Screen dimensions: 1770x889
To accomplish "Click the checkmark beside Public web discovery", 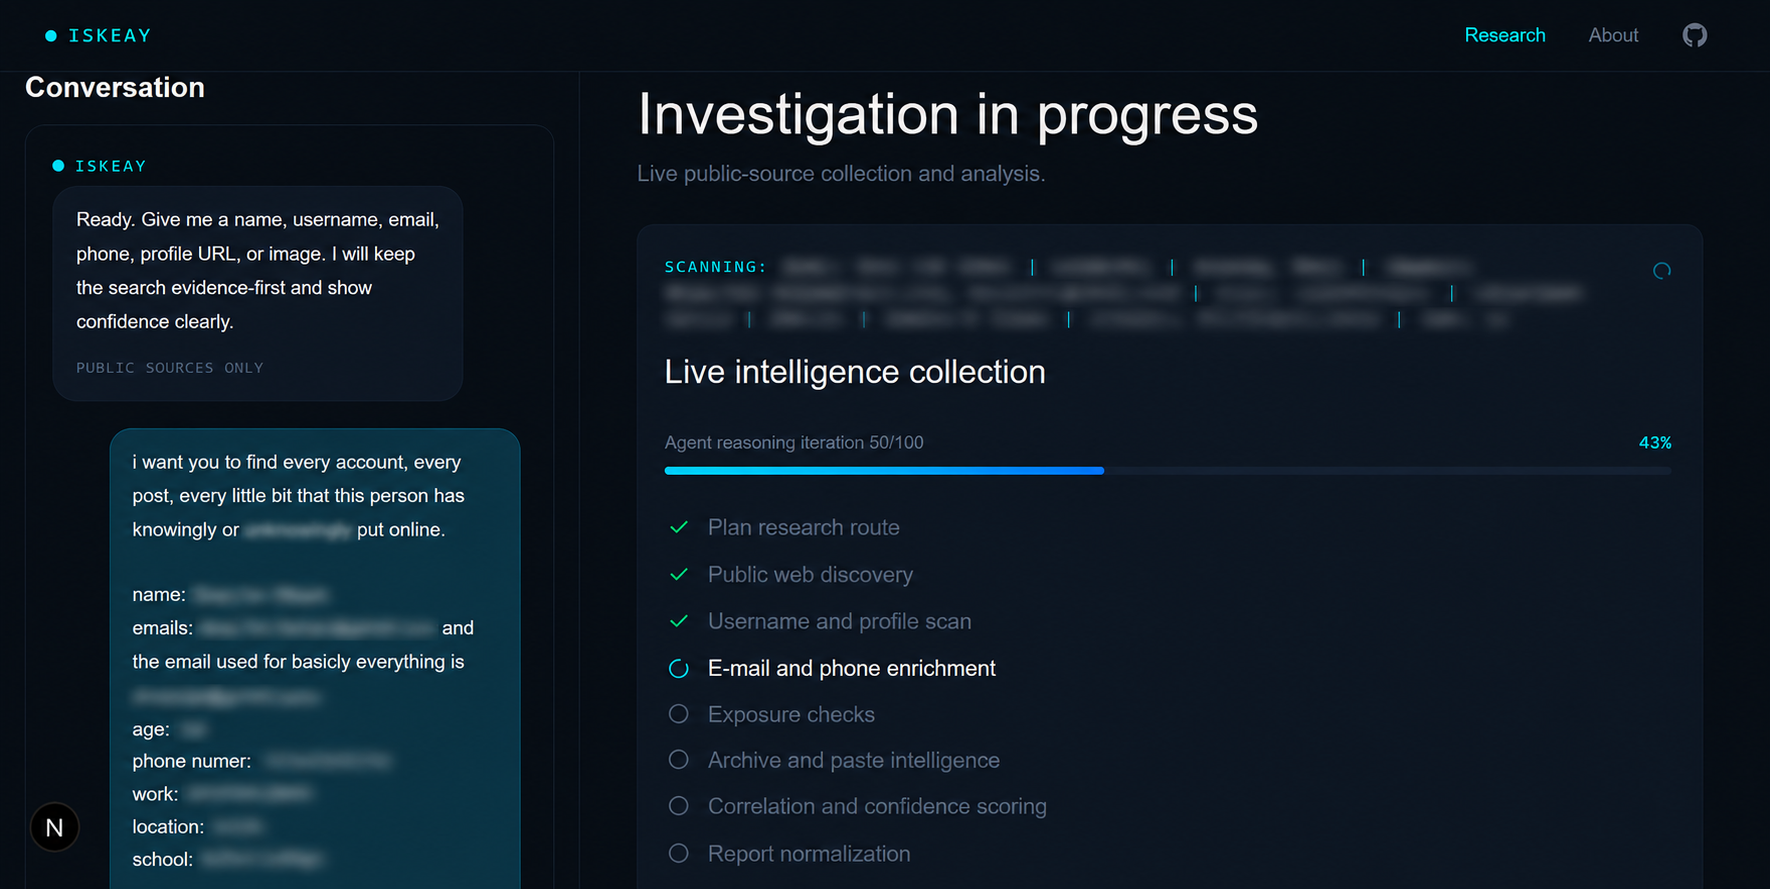I will (x=679, y=574).
